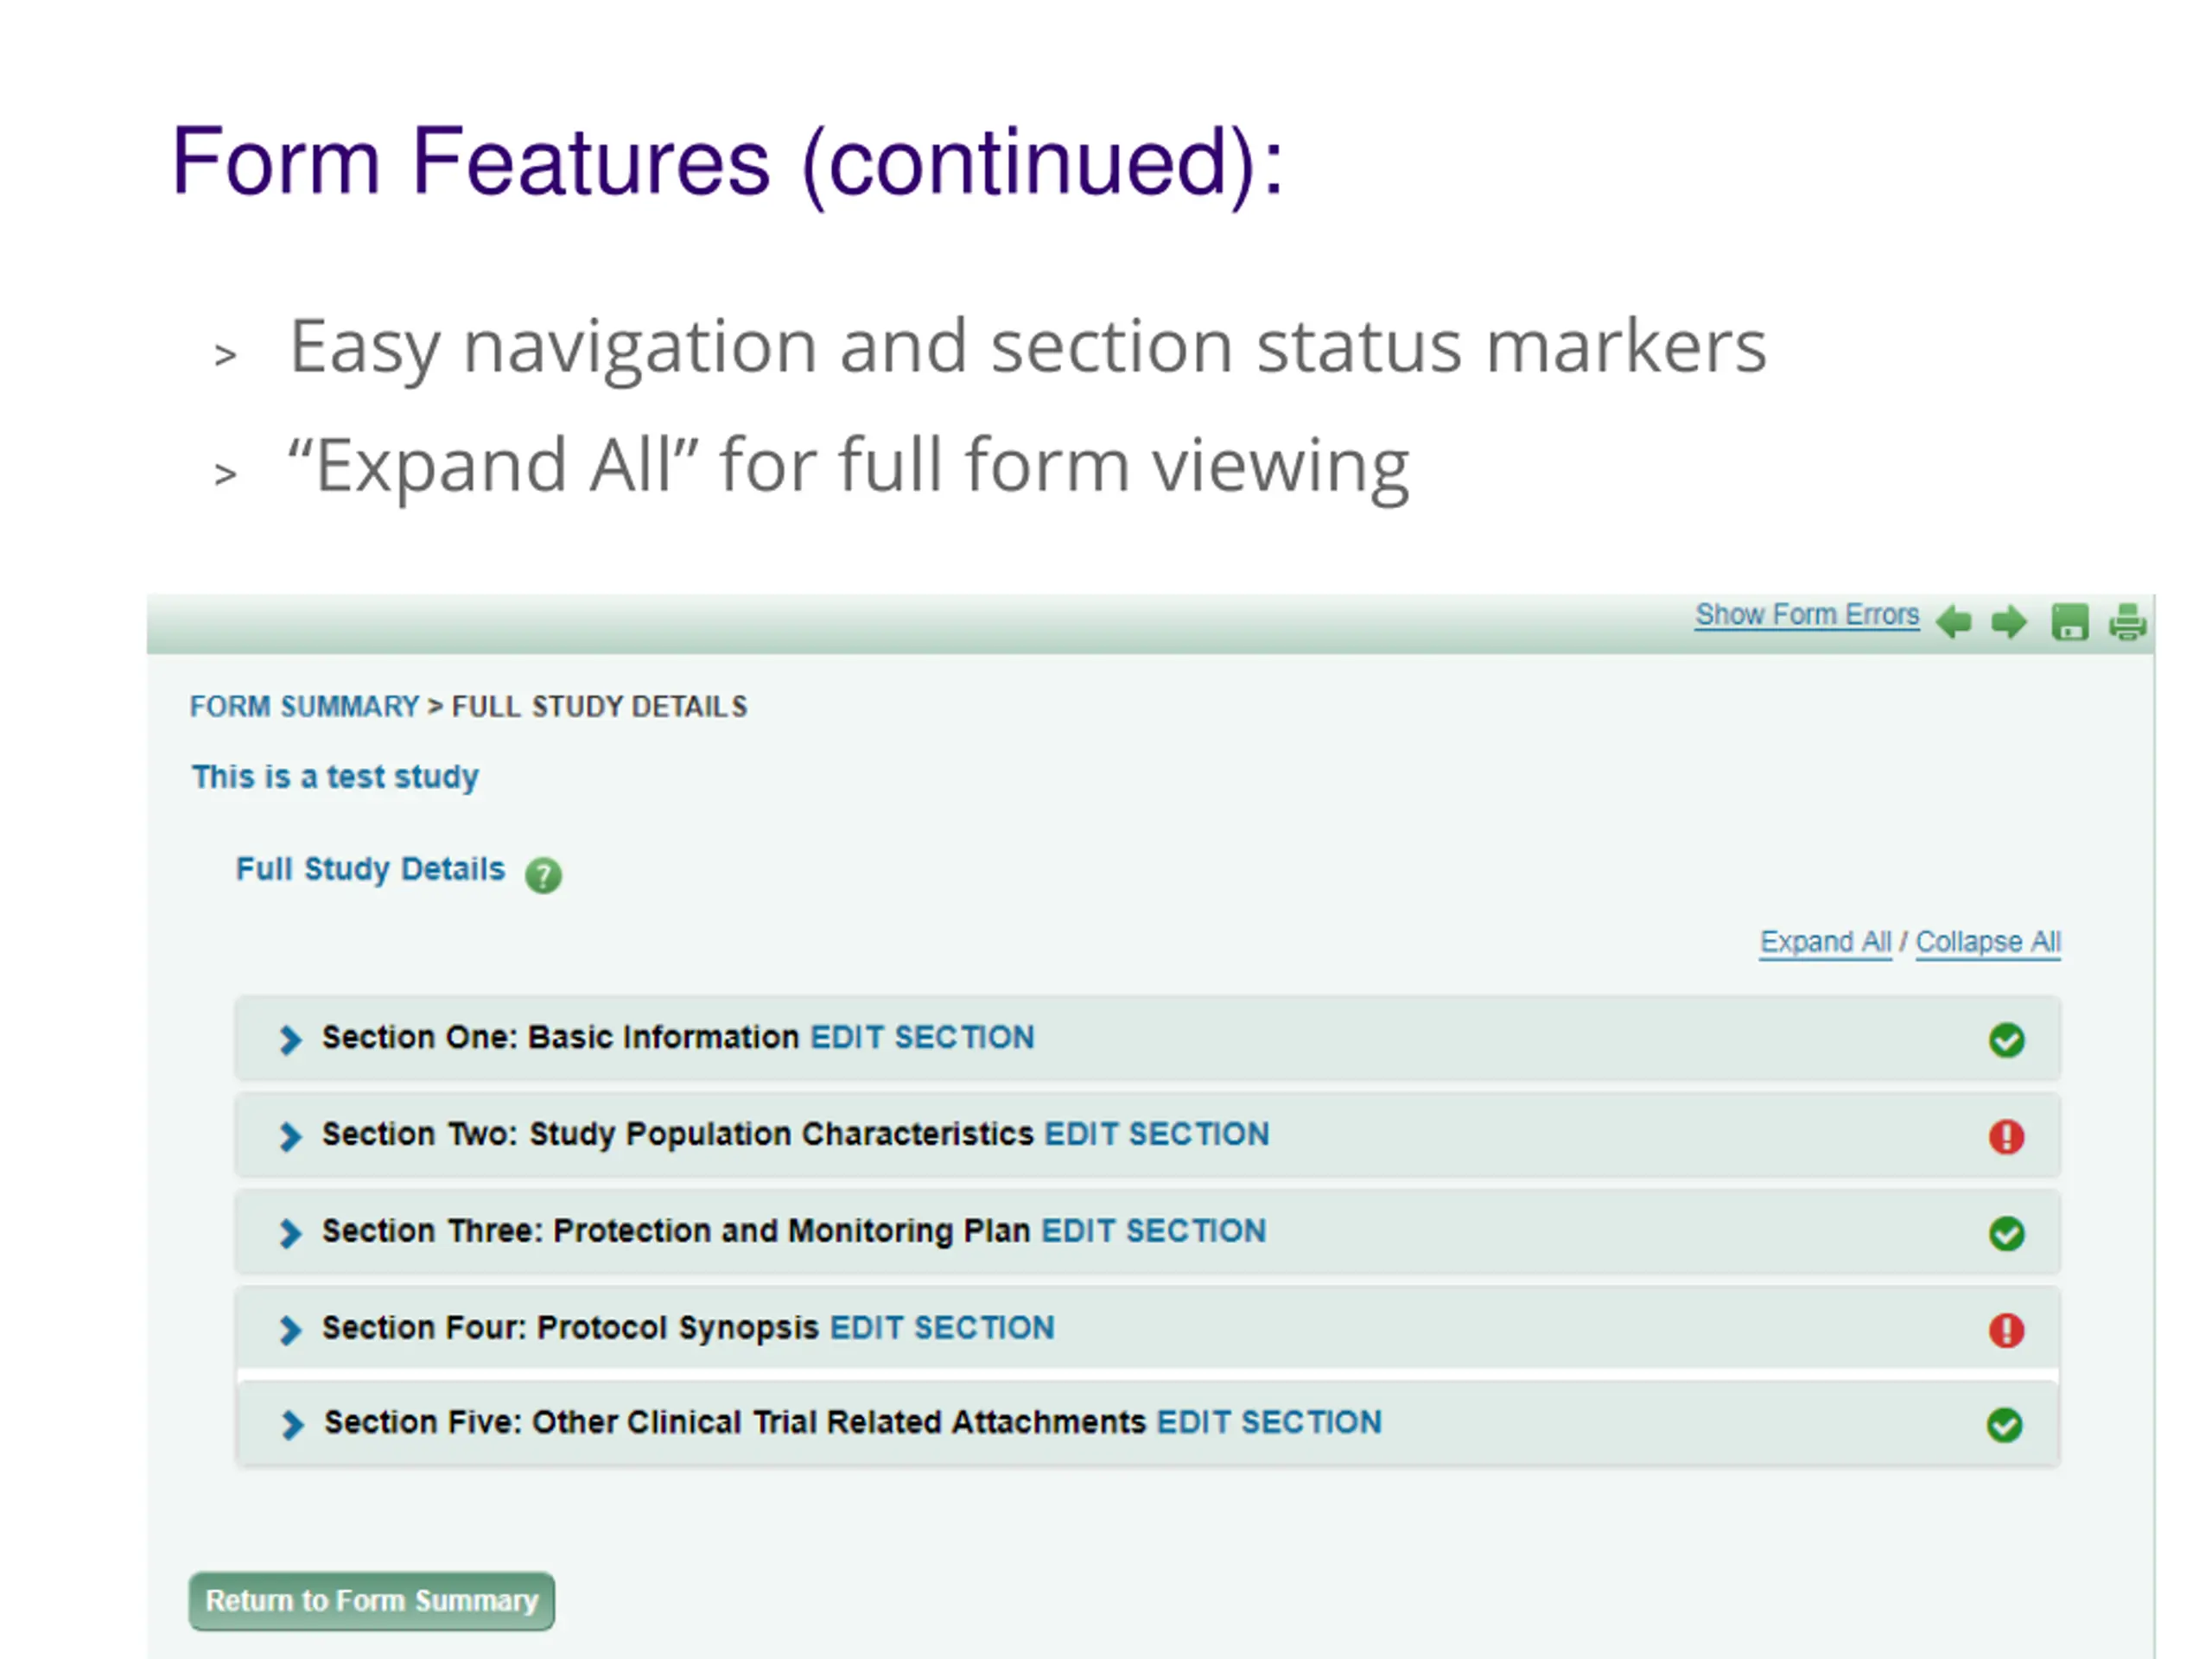Click Return to Form Summary button
The width and height of the screenshot is (2212, 1659).
point(372,1601)
